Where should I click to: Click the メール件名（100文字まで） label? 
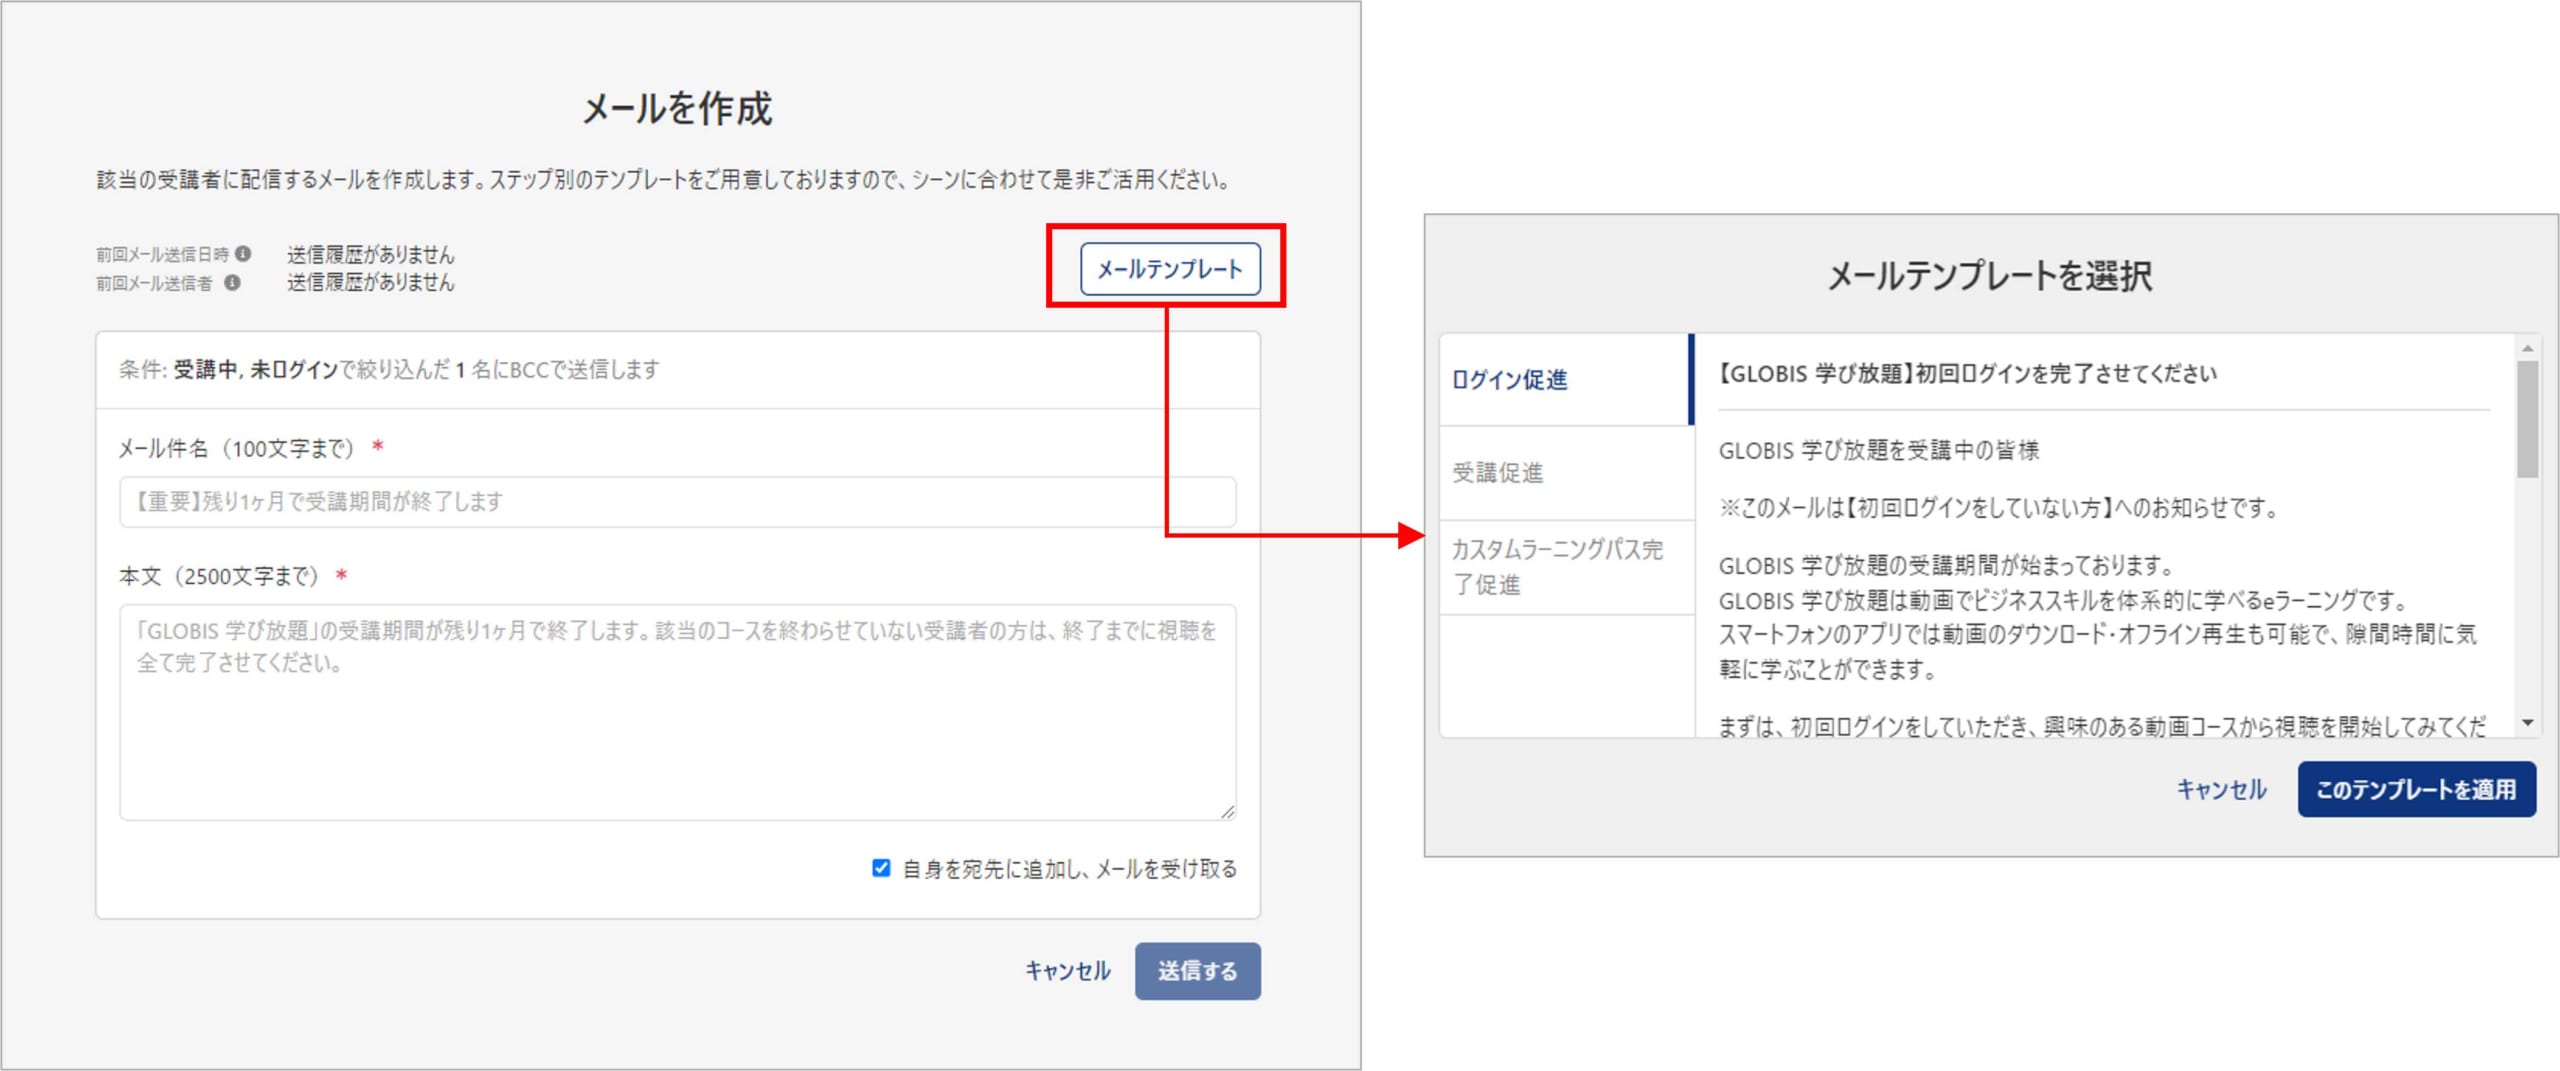(237, 449)
